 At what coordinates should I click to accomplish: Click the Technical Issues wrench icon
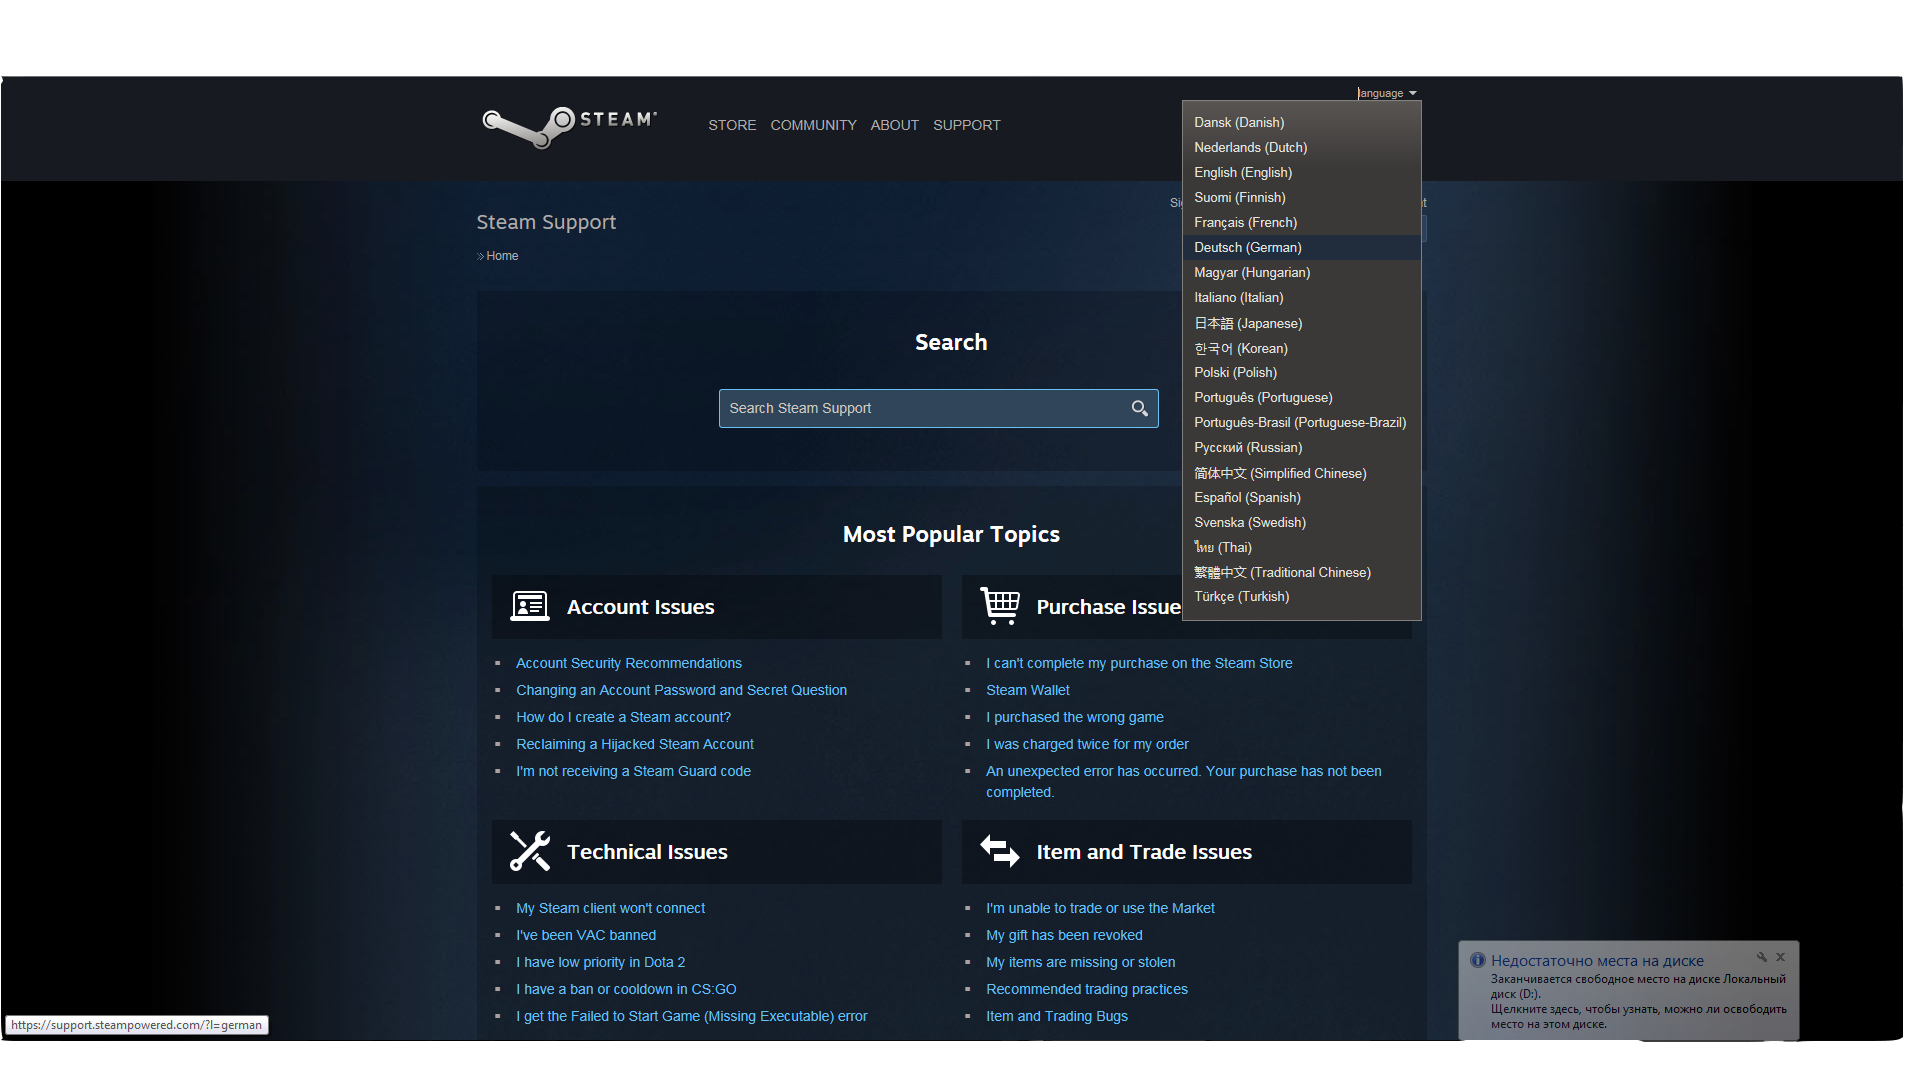(x=529, y=851)
